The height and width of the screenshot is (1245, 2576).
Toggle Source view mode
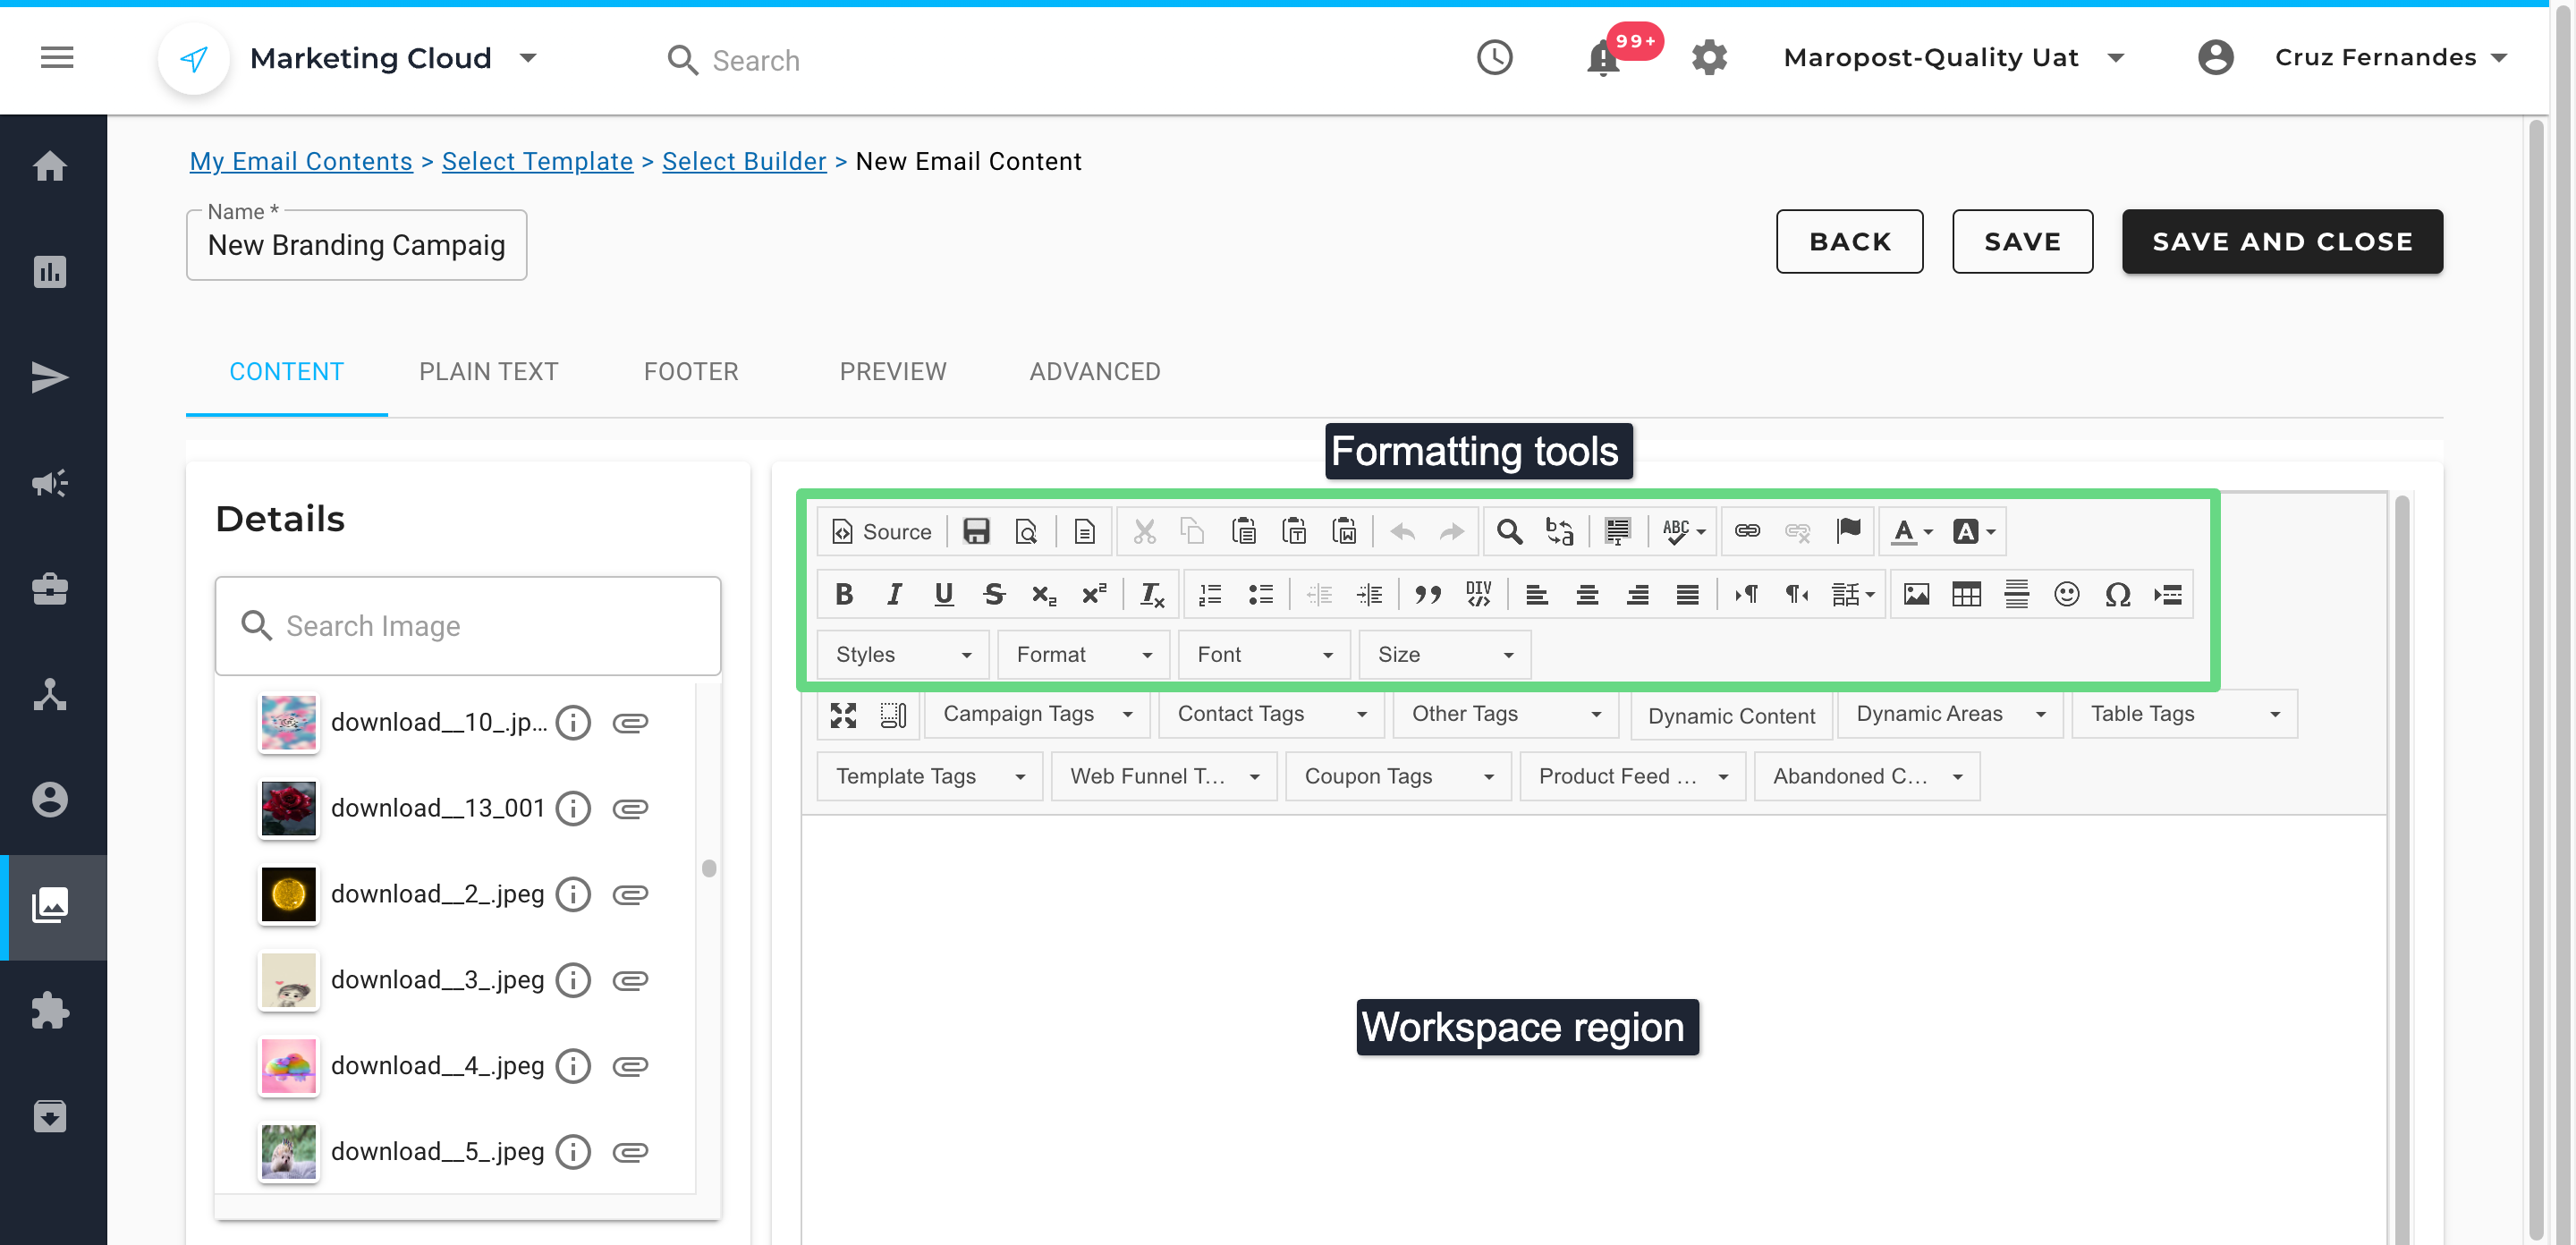pyautogui.click(x=881, y=531)
